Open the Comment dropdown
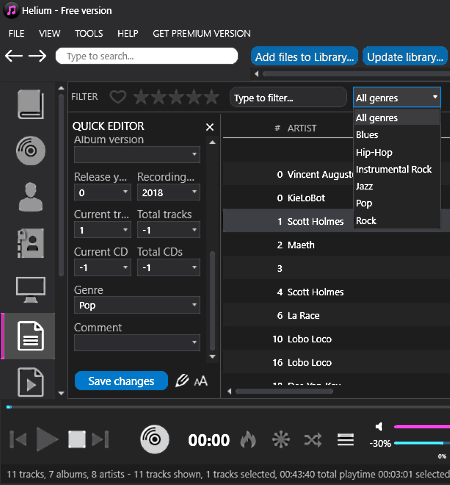Screen dimensions: 450x485 pyautogui.click(x=137, y=343)
